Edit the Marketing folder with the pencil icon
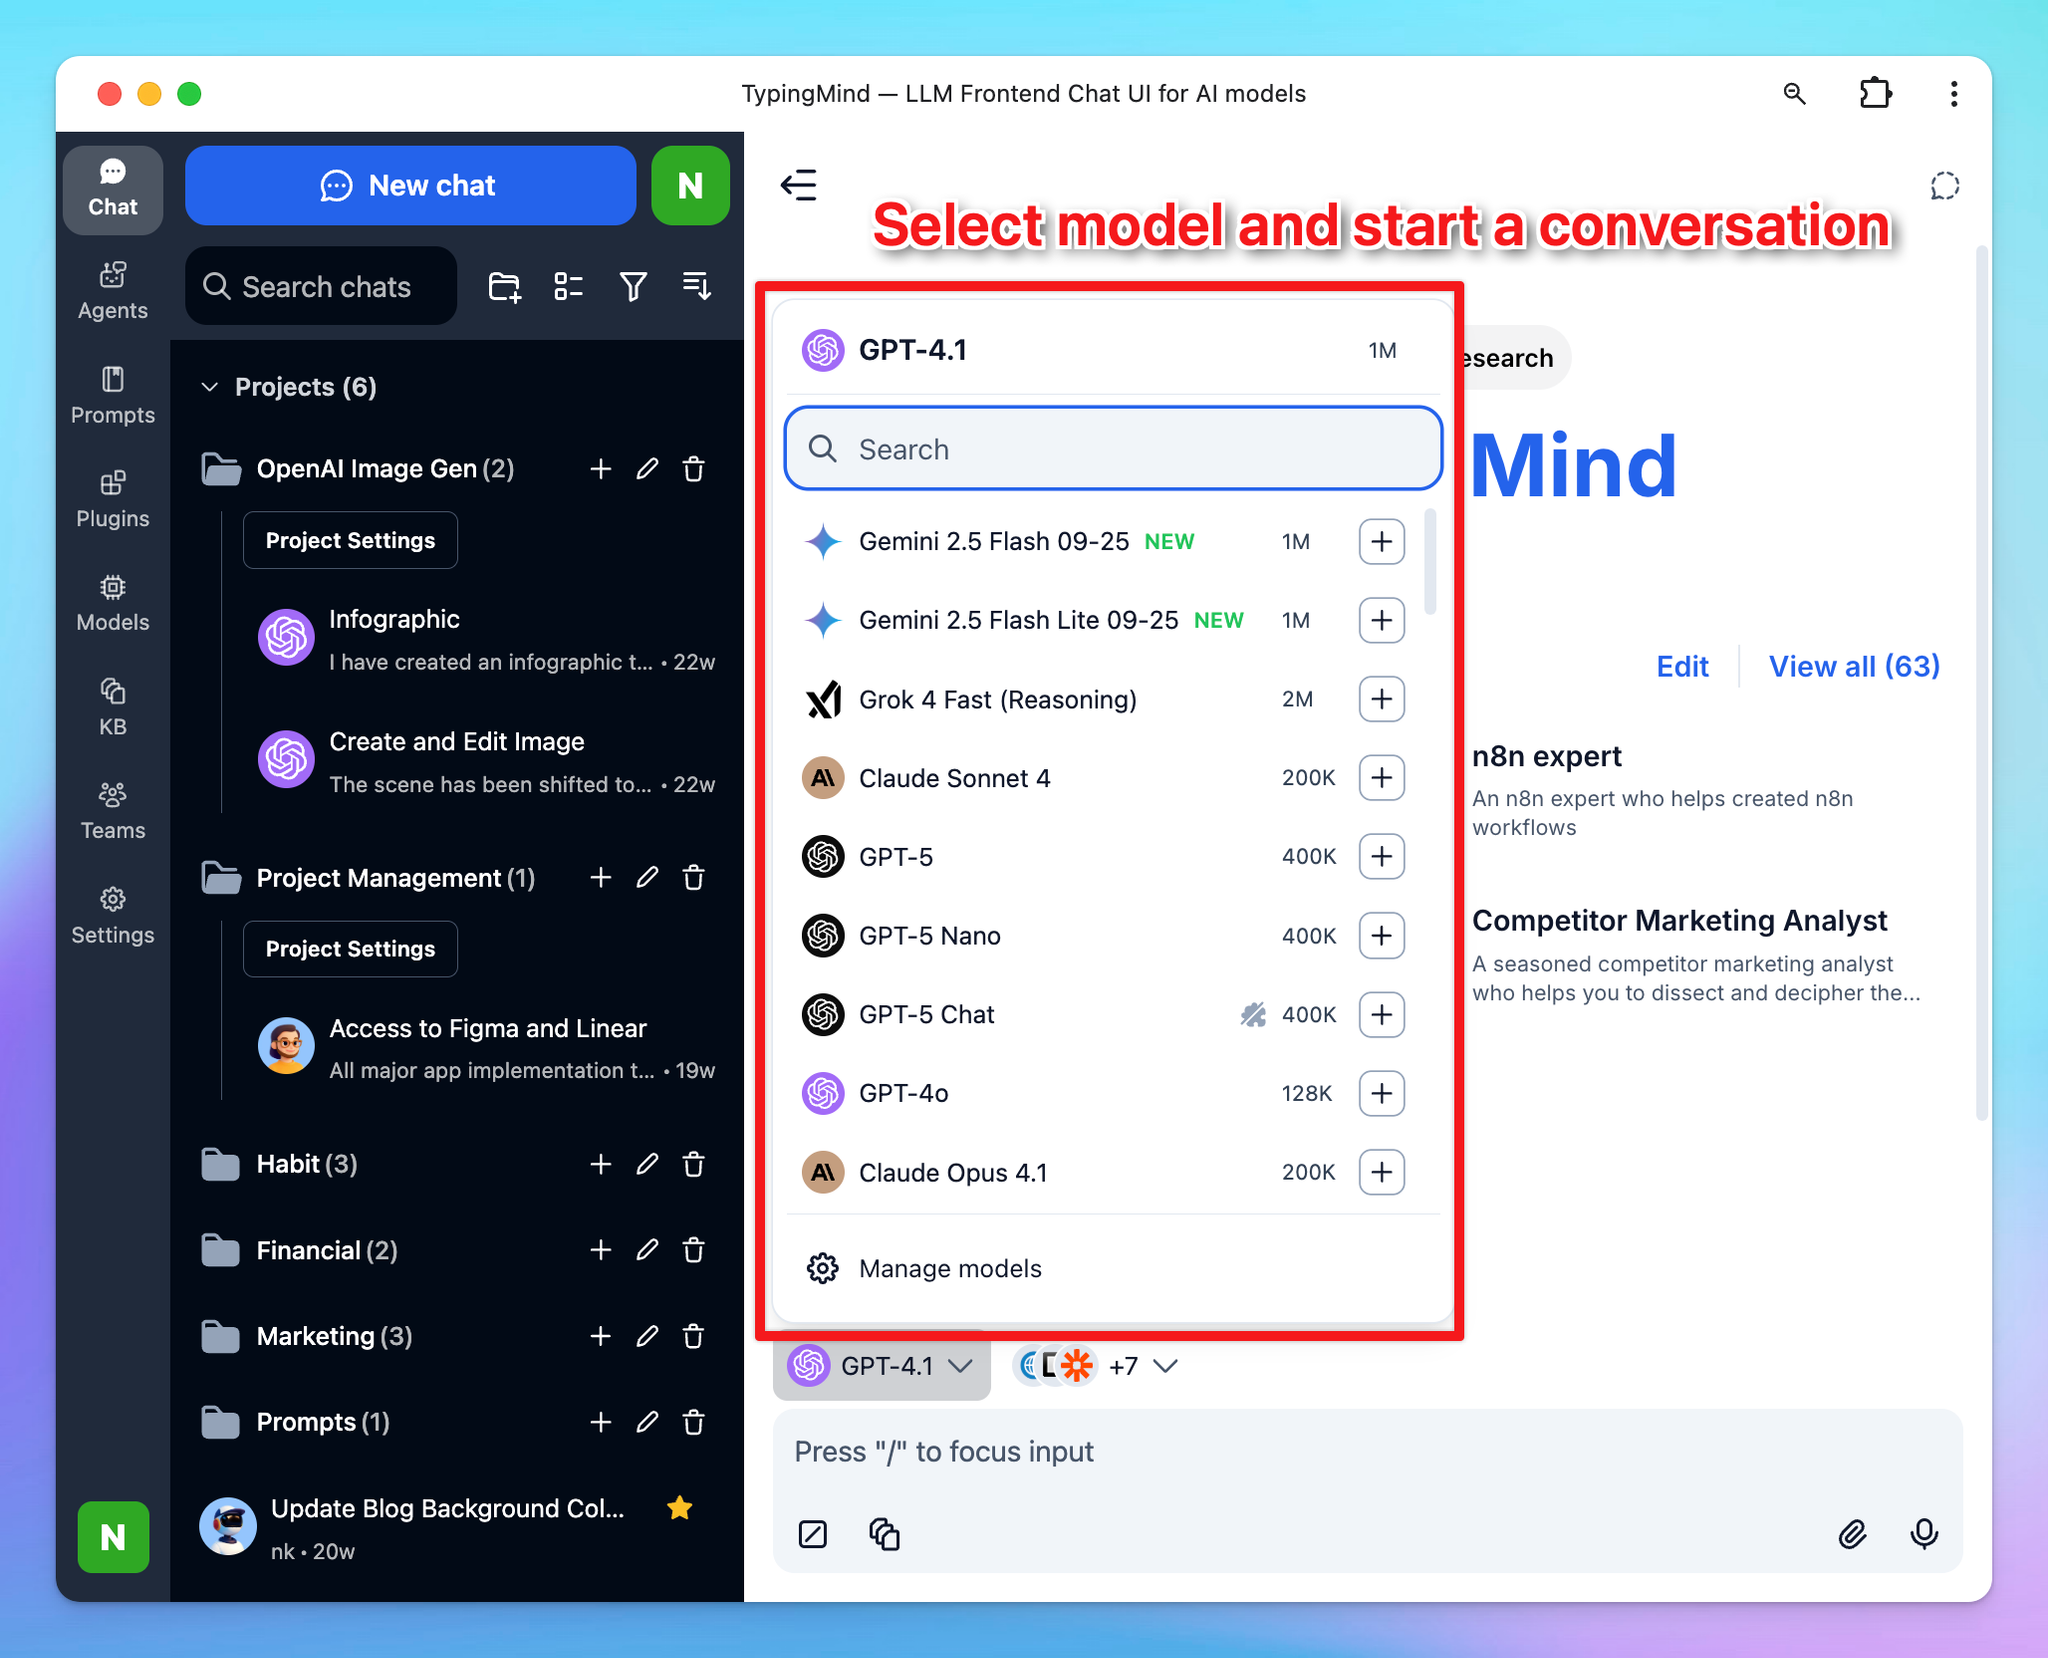This screenshot has width=2048, height=1658. click(x=647, y=1336)
